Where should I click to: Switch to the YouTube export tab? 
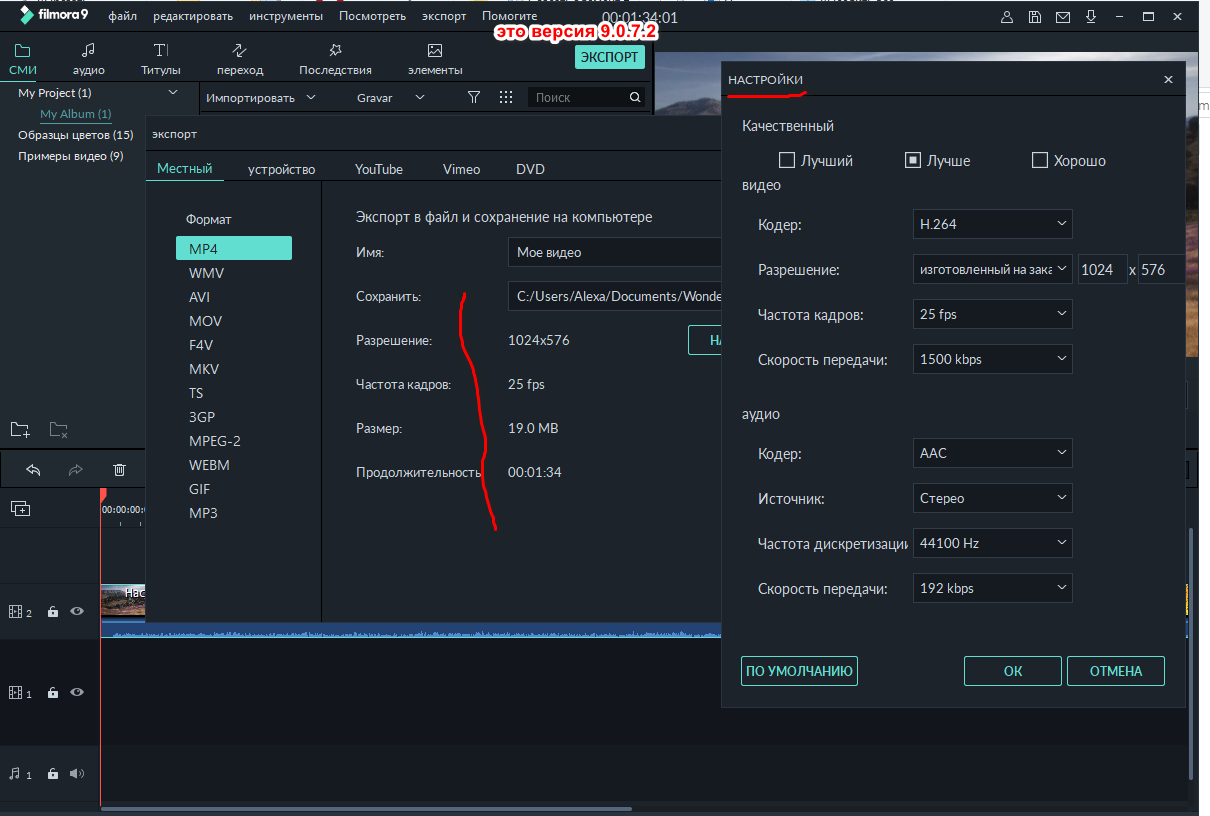(378, 169)
